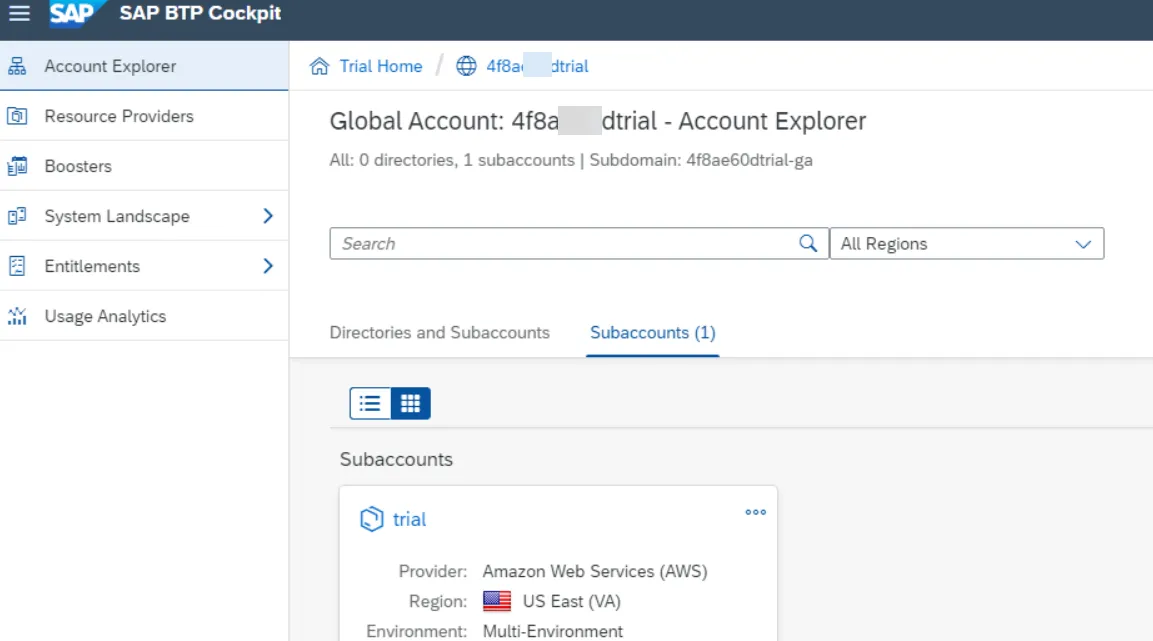Go to Trial Home breadcrumb link
This screenshot has width=1153, height=641.
[x=381, y=66]
